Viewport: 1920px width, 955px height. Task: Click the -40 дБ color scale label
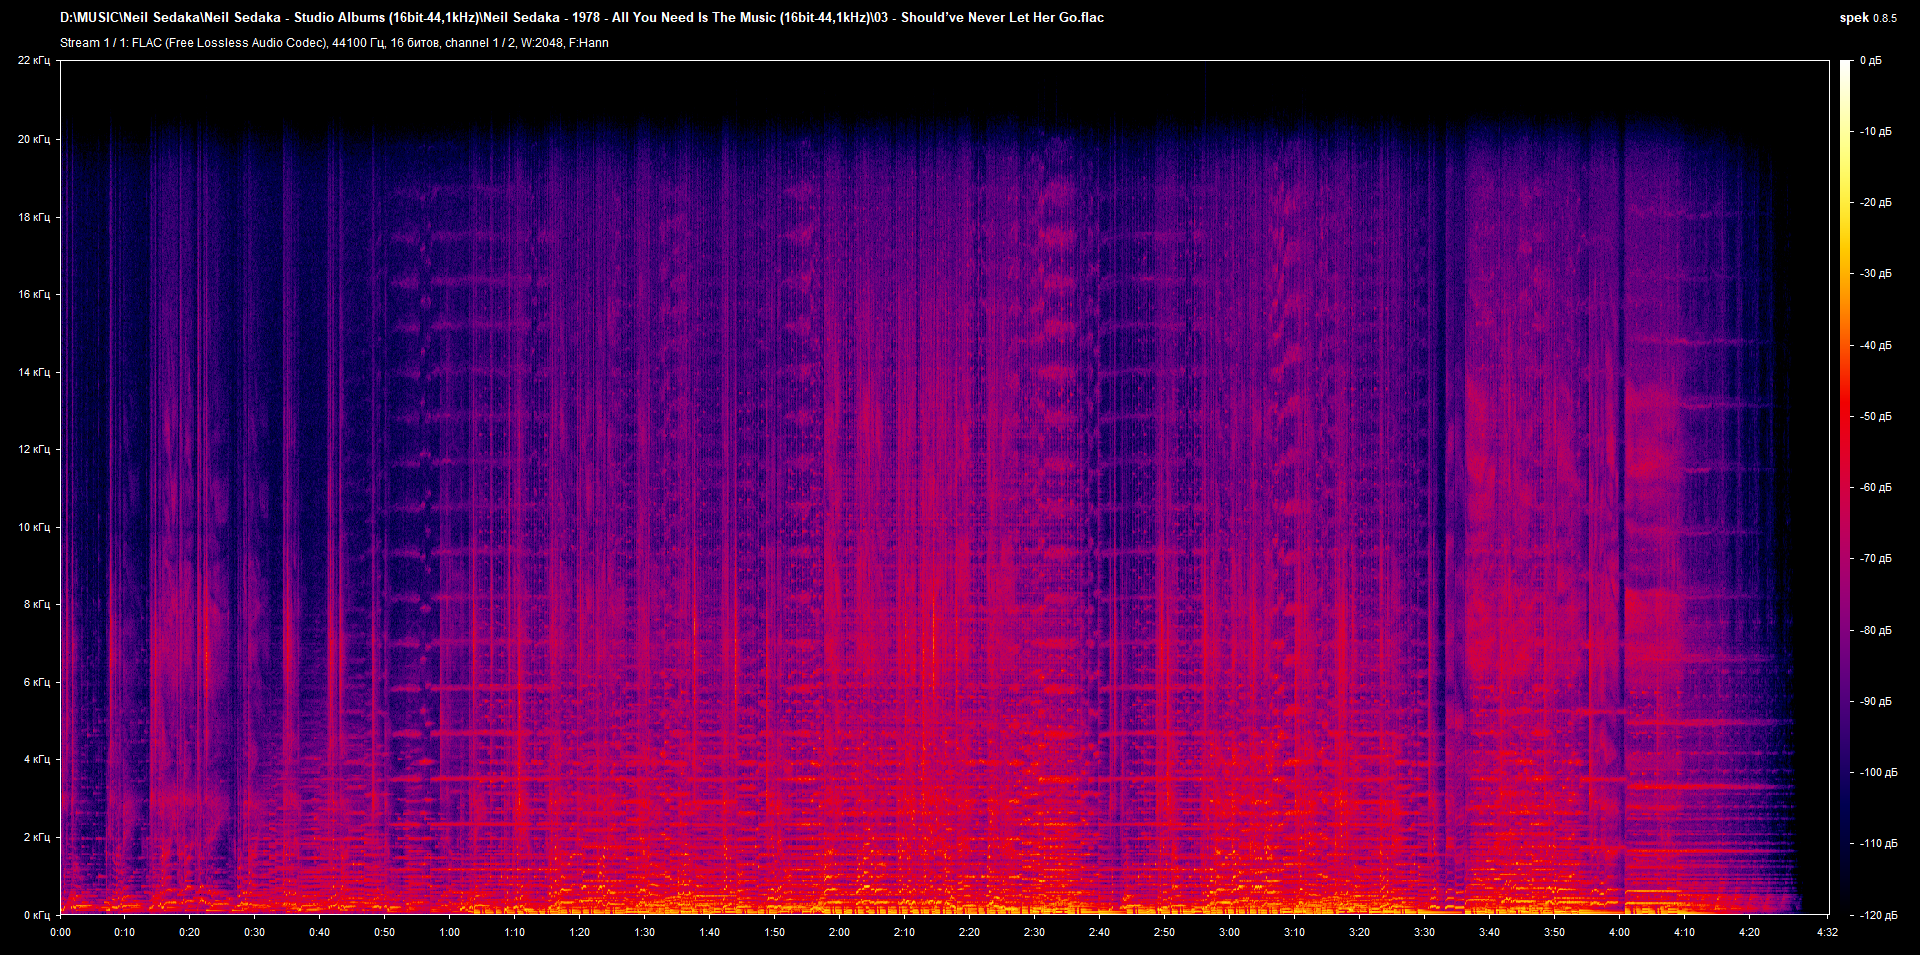1875,345
